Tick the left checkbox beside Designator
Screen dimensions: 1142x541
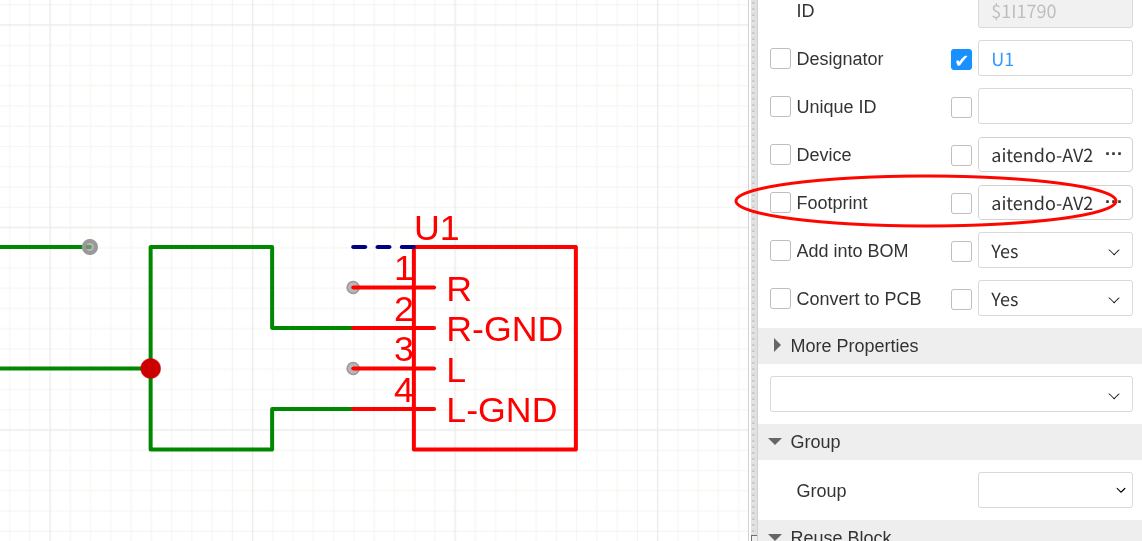[780, 59]
